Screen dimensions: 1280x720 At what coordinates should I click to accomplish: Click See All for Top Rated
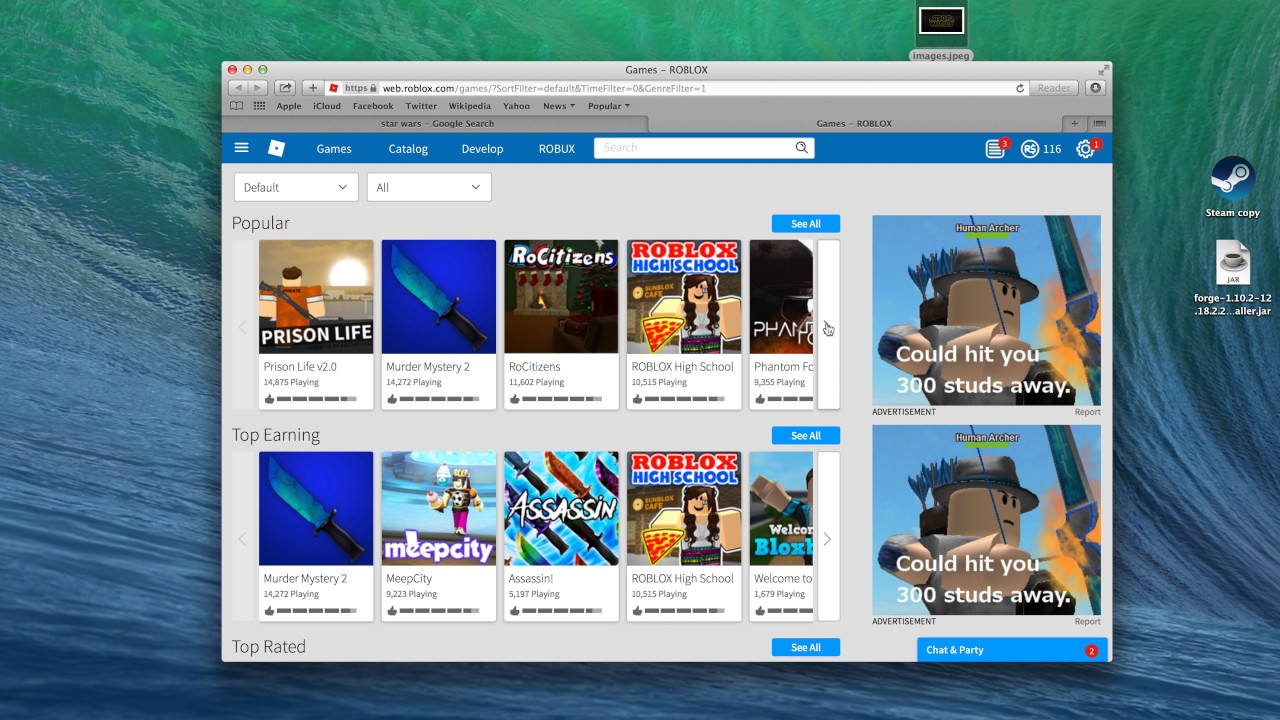pos(806,648)
